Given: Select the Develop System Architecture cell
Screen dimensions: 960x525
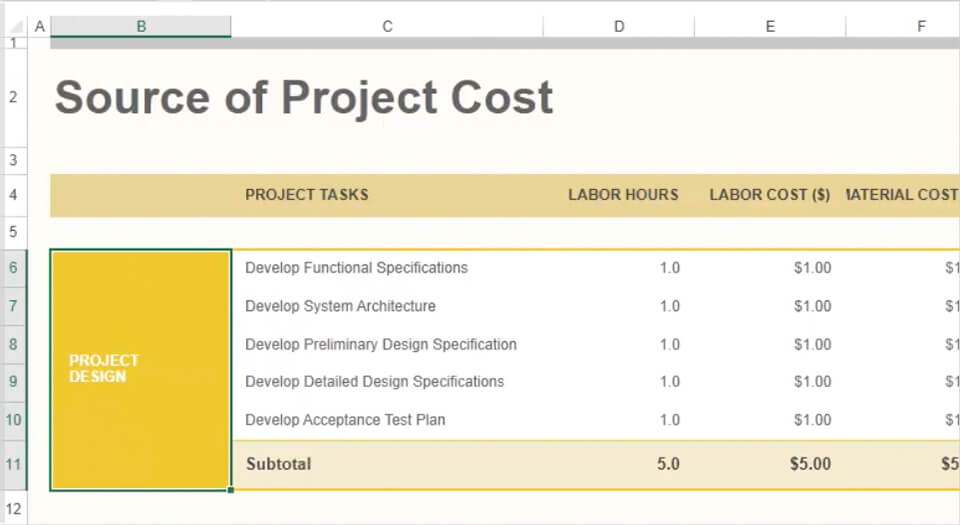Looking at the screenshot, I should pos(340,306).
